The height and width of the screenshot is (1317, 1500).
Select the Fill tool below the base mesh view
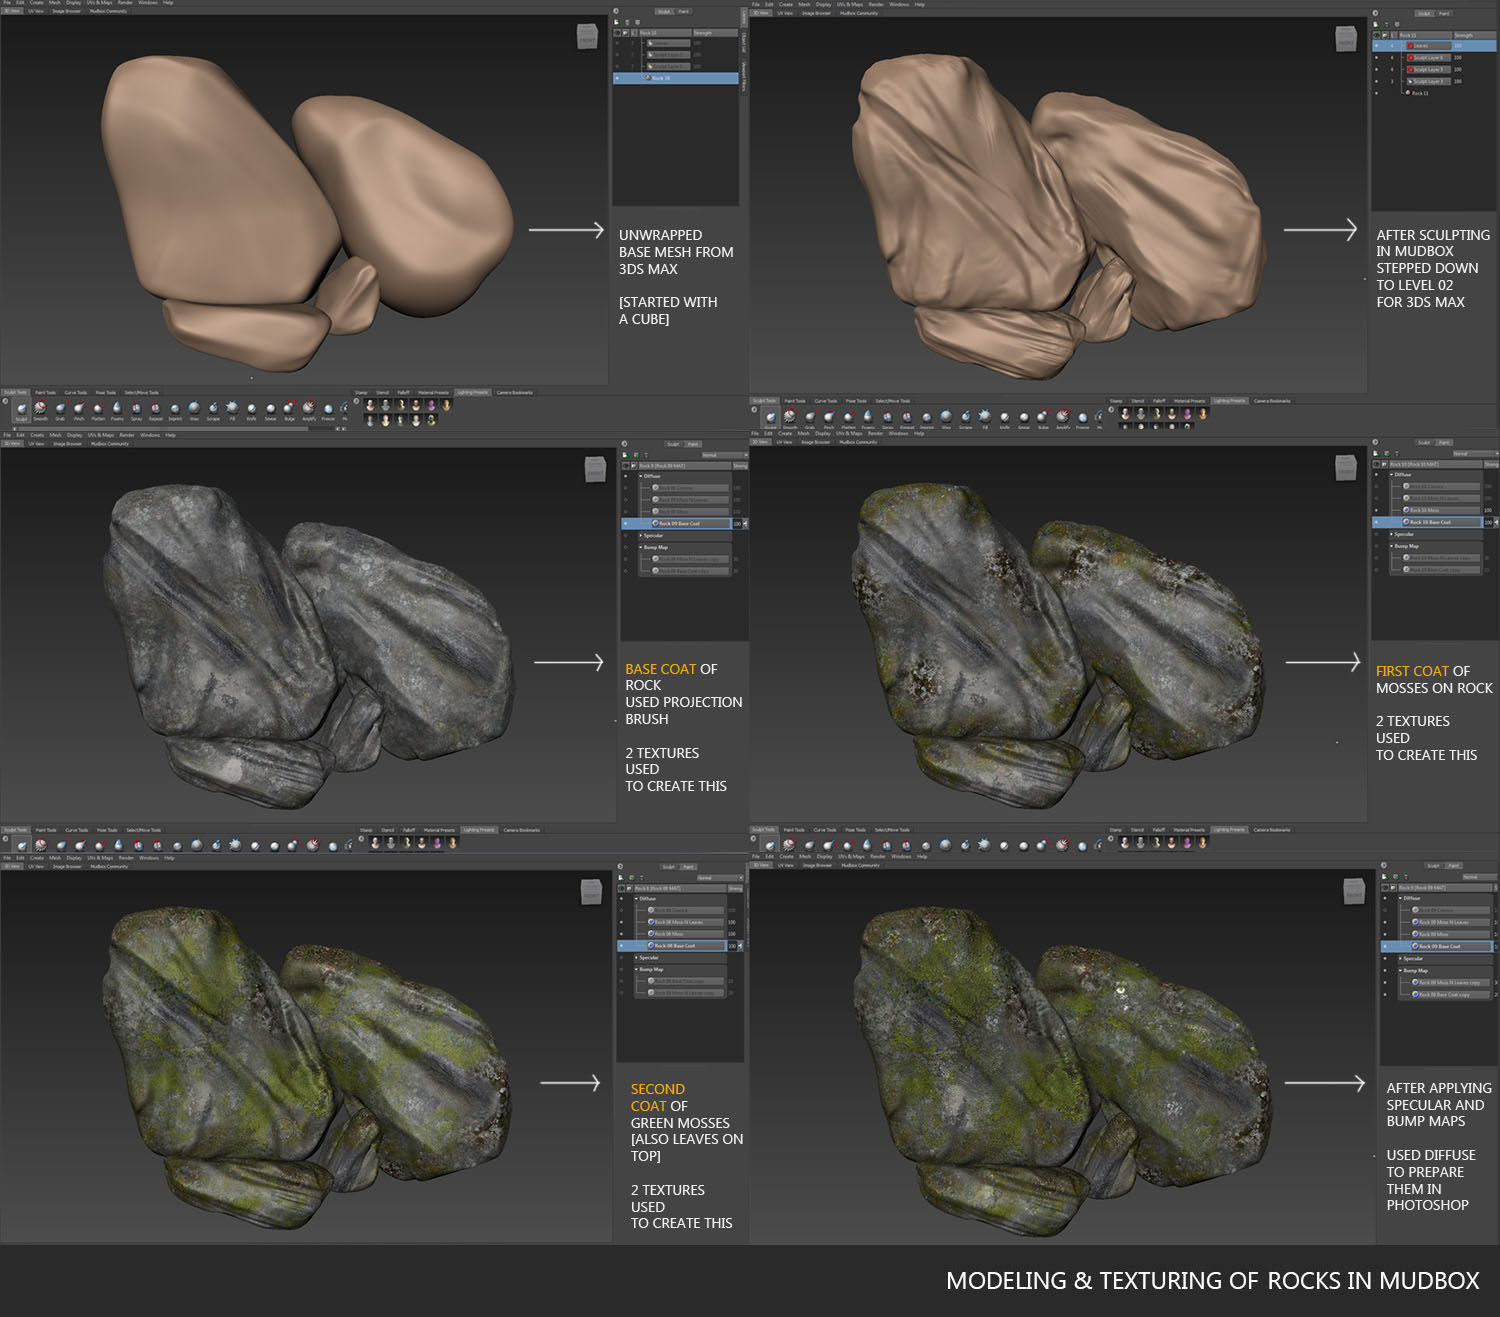(x=232, y=408)
